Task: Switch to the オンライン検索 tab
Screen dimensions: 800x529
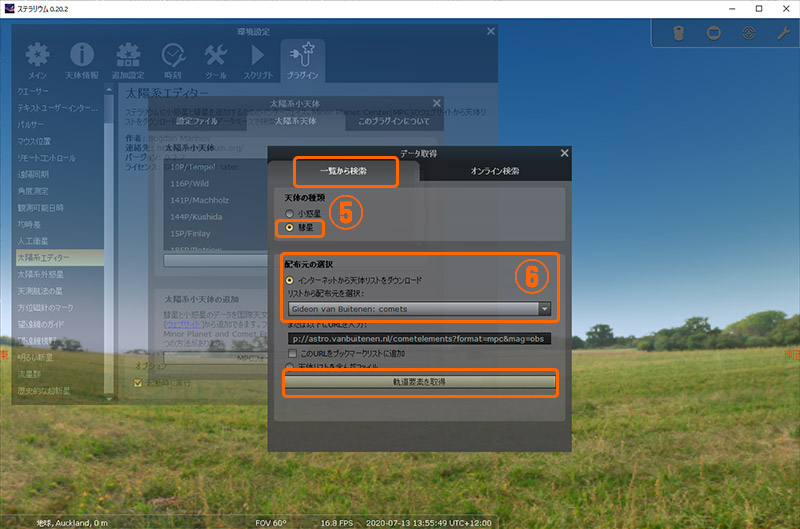Action: [495, 171]
